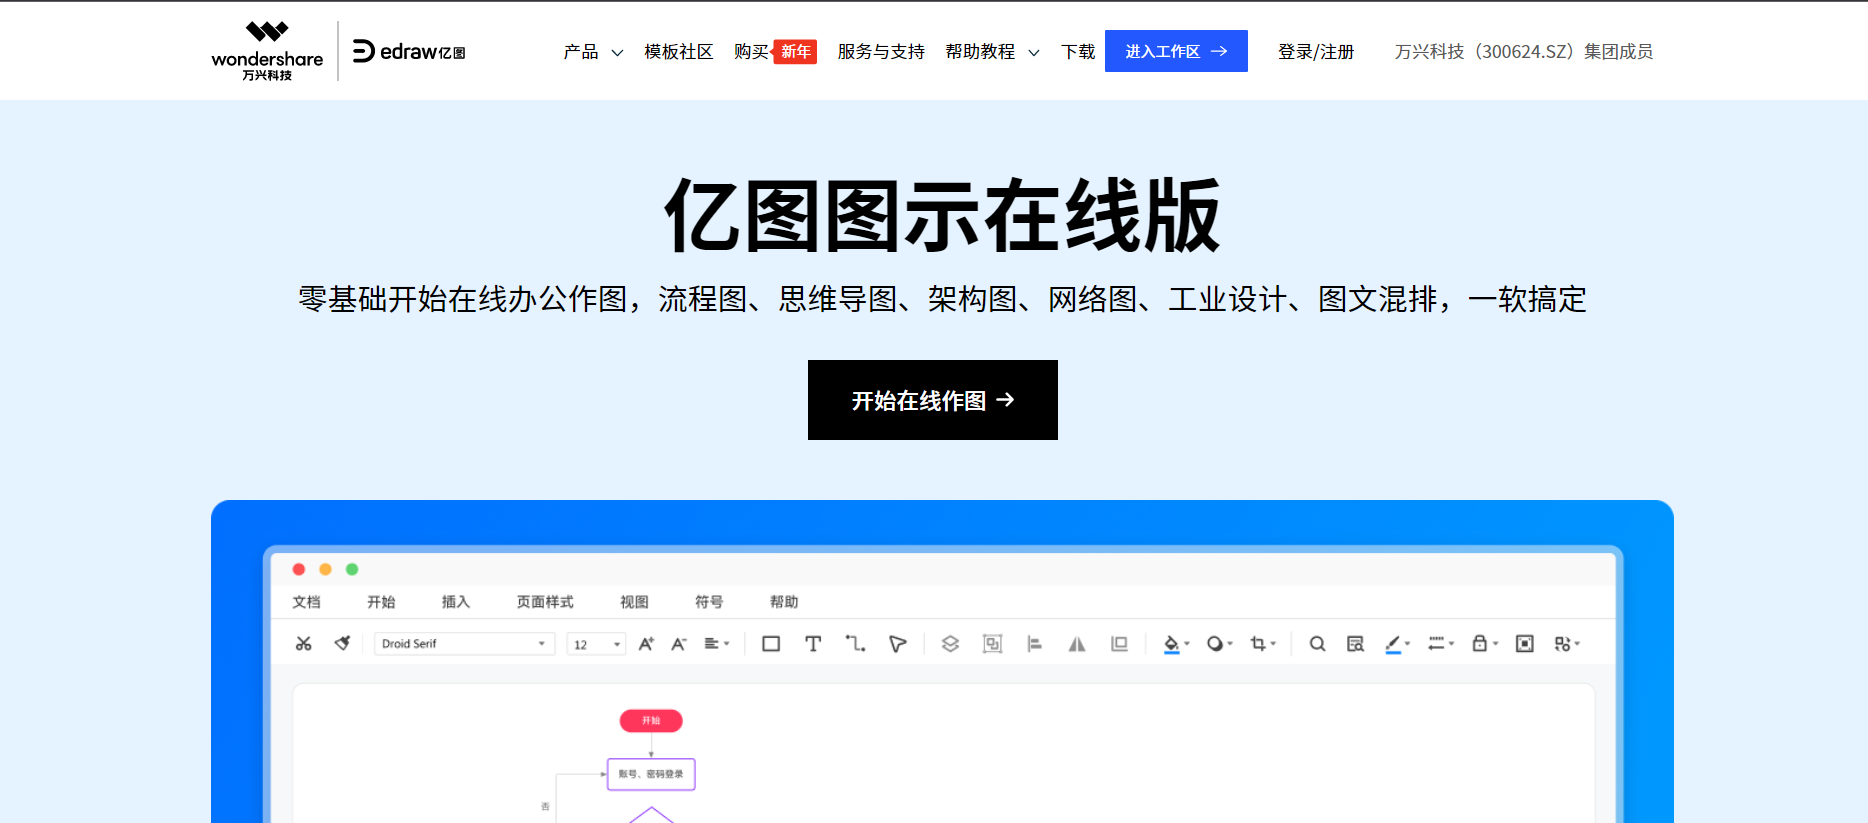Click the rectangle shape tool icon

click(x=771, y=644)
